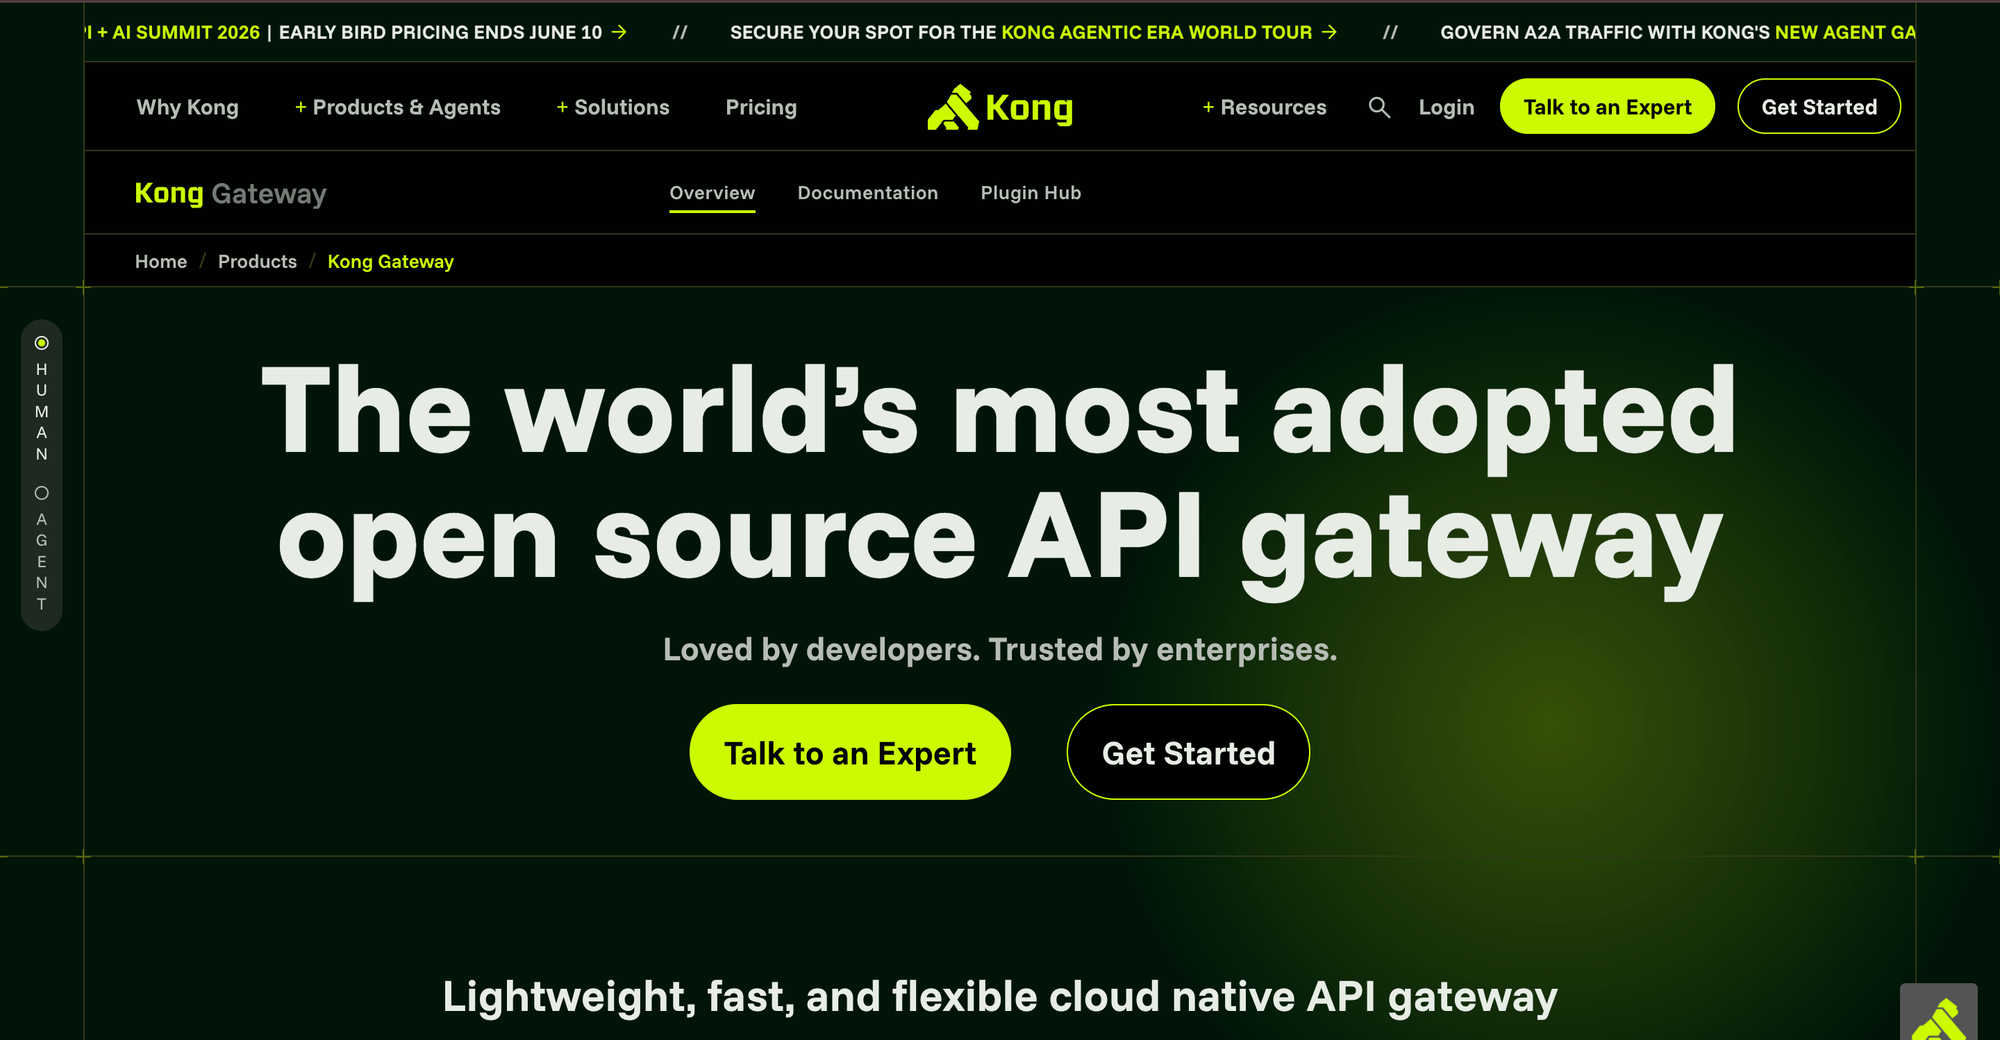Viewport: 2000px width, 1040px height.
Task: Click header Get Started button
Action: point(1819,106)
